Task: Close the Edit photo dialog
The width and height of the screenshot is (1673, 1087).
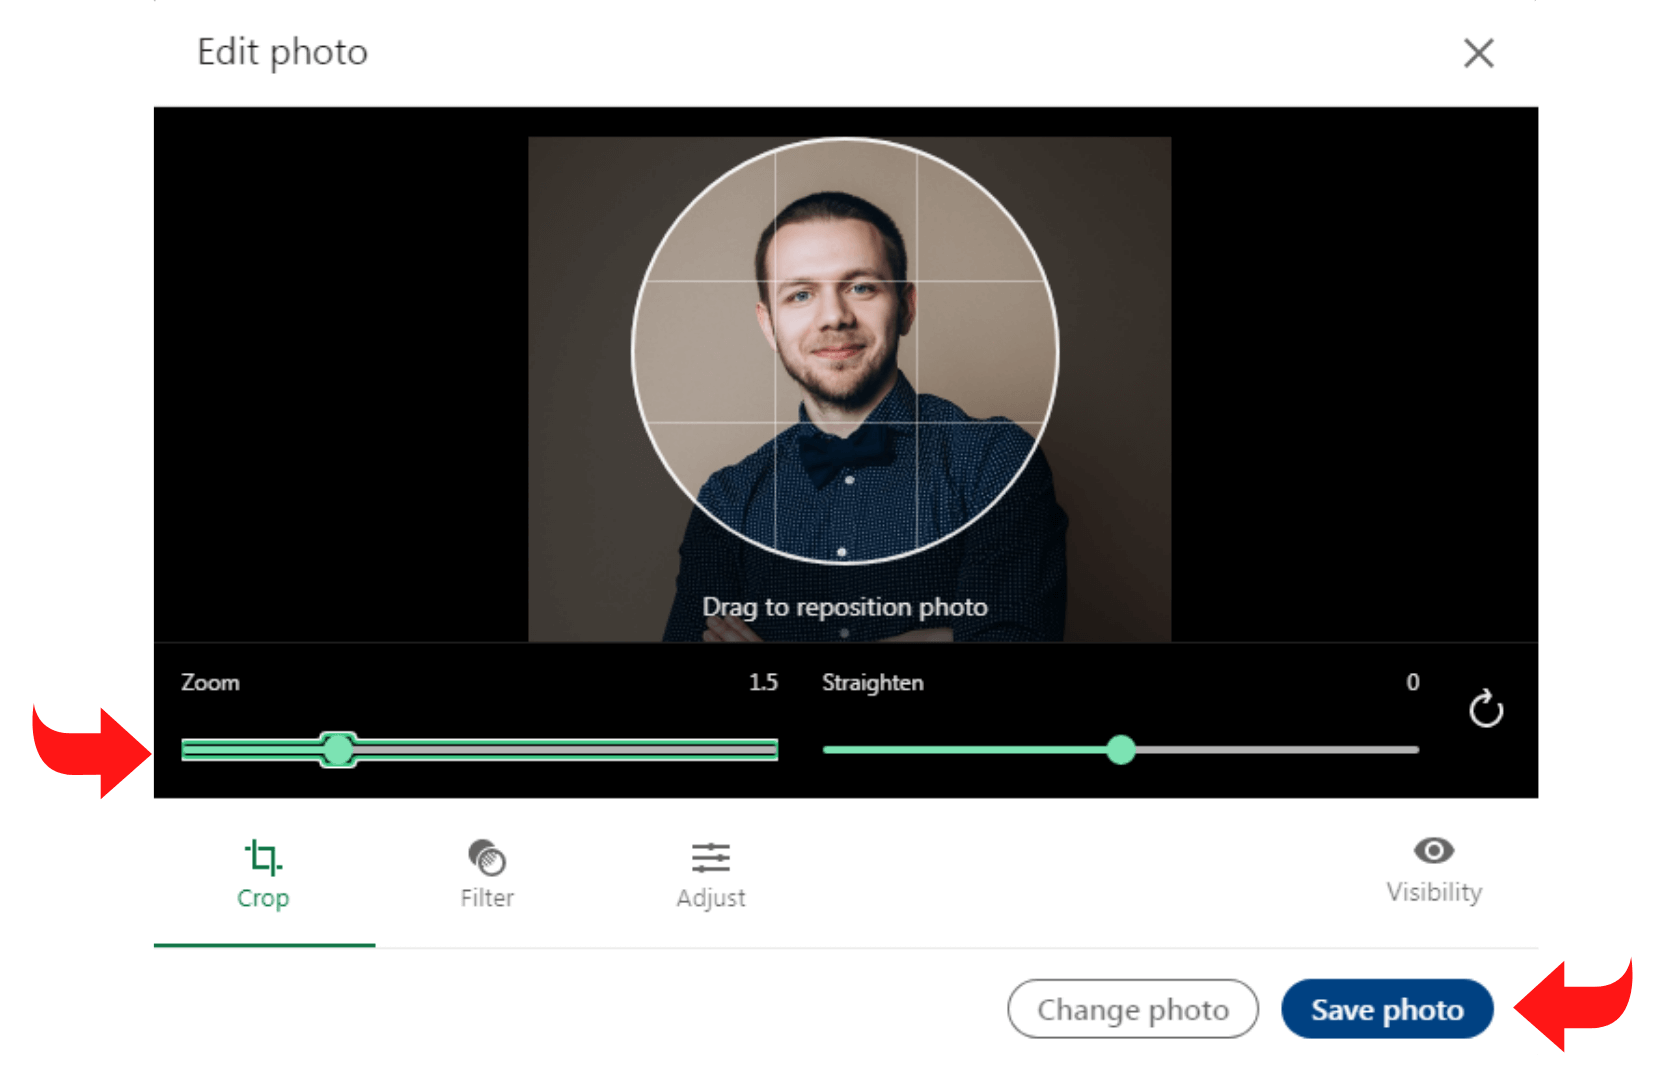Action: [x=1478, y=53]
